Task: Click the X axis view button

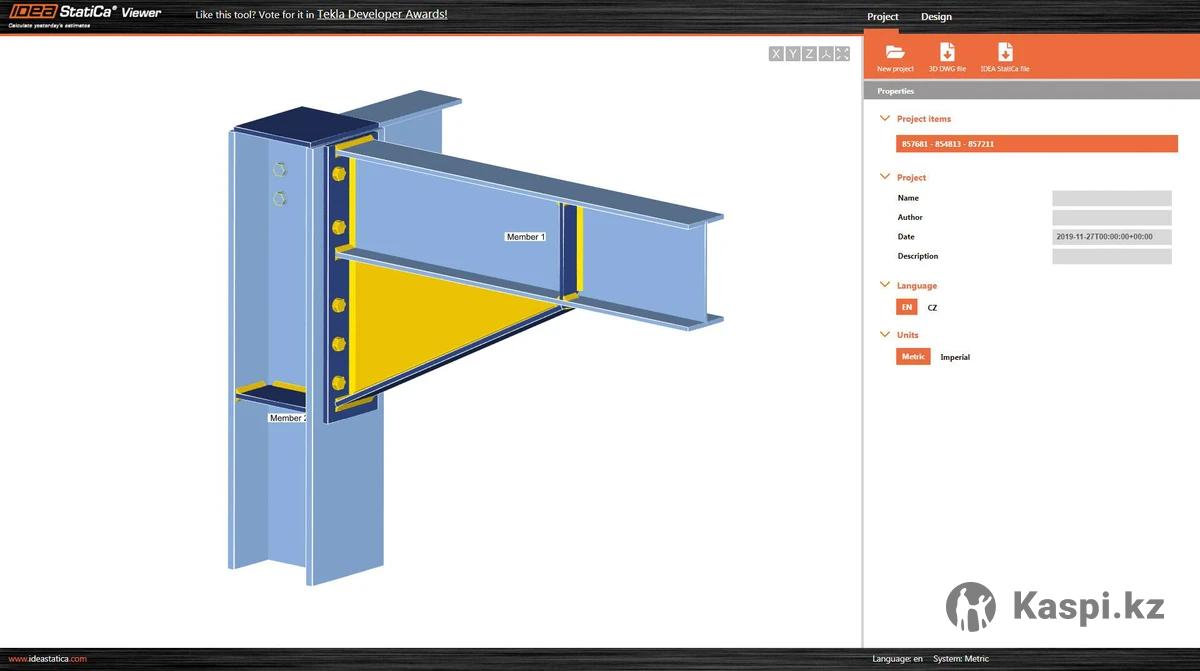Action: [776, 54]
